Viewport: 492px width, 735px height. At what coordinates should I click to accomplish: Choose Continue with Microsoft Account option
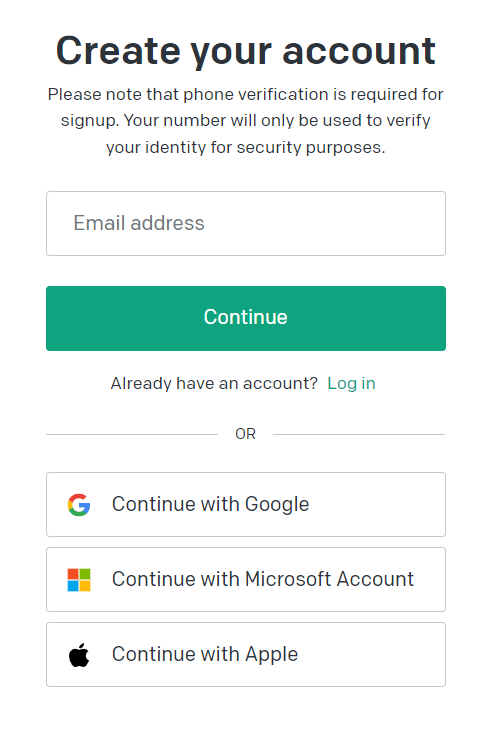coord(246,579)
